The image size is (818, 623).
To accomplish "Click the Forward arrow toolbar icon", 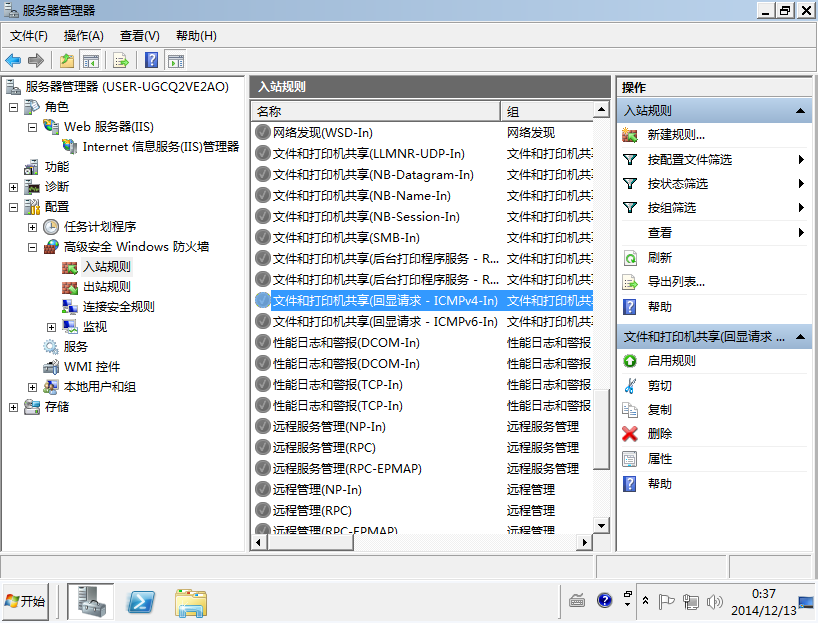I will pyautogui.click(x=35, y=61).
